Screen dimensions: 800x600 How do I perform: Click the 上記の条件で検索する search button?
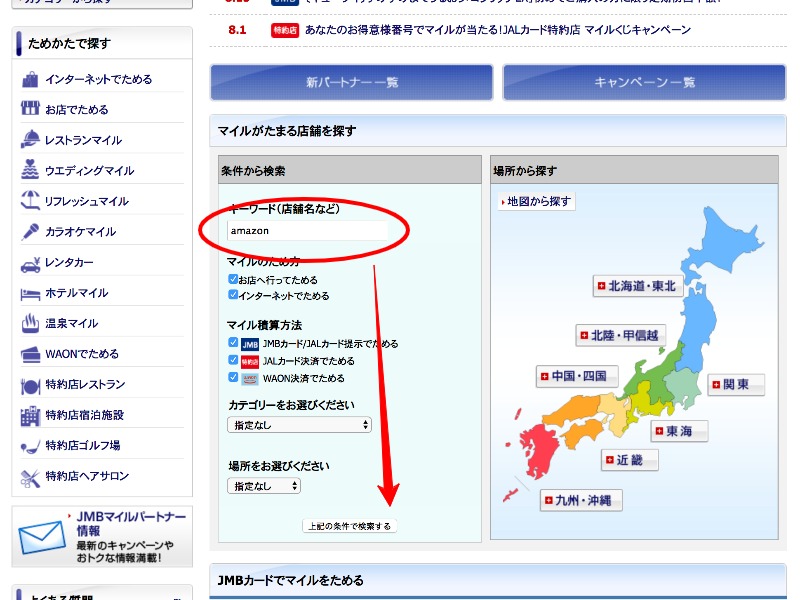(349, 526)
